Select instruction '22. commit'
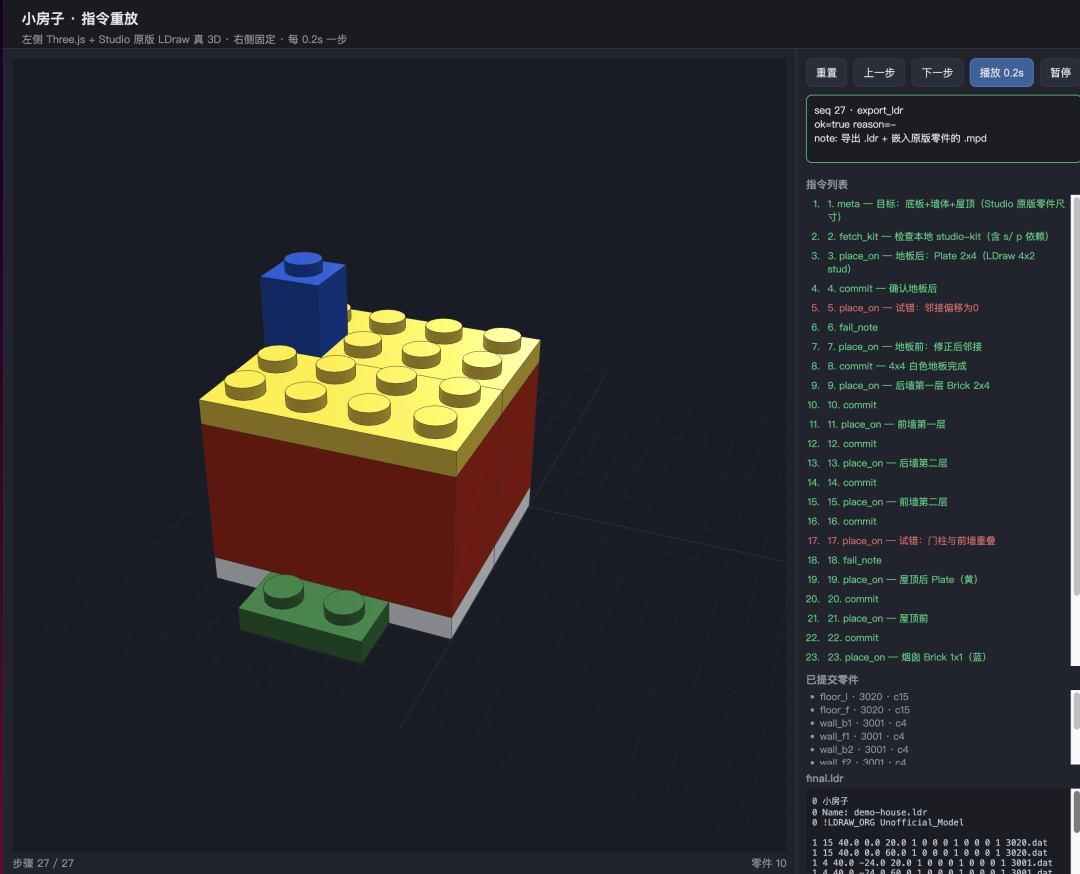1080x874 pixels. tap(853, 638)
